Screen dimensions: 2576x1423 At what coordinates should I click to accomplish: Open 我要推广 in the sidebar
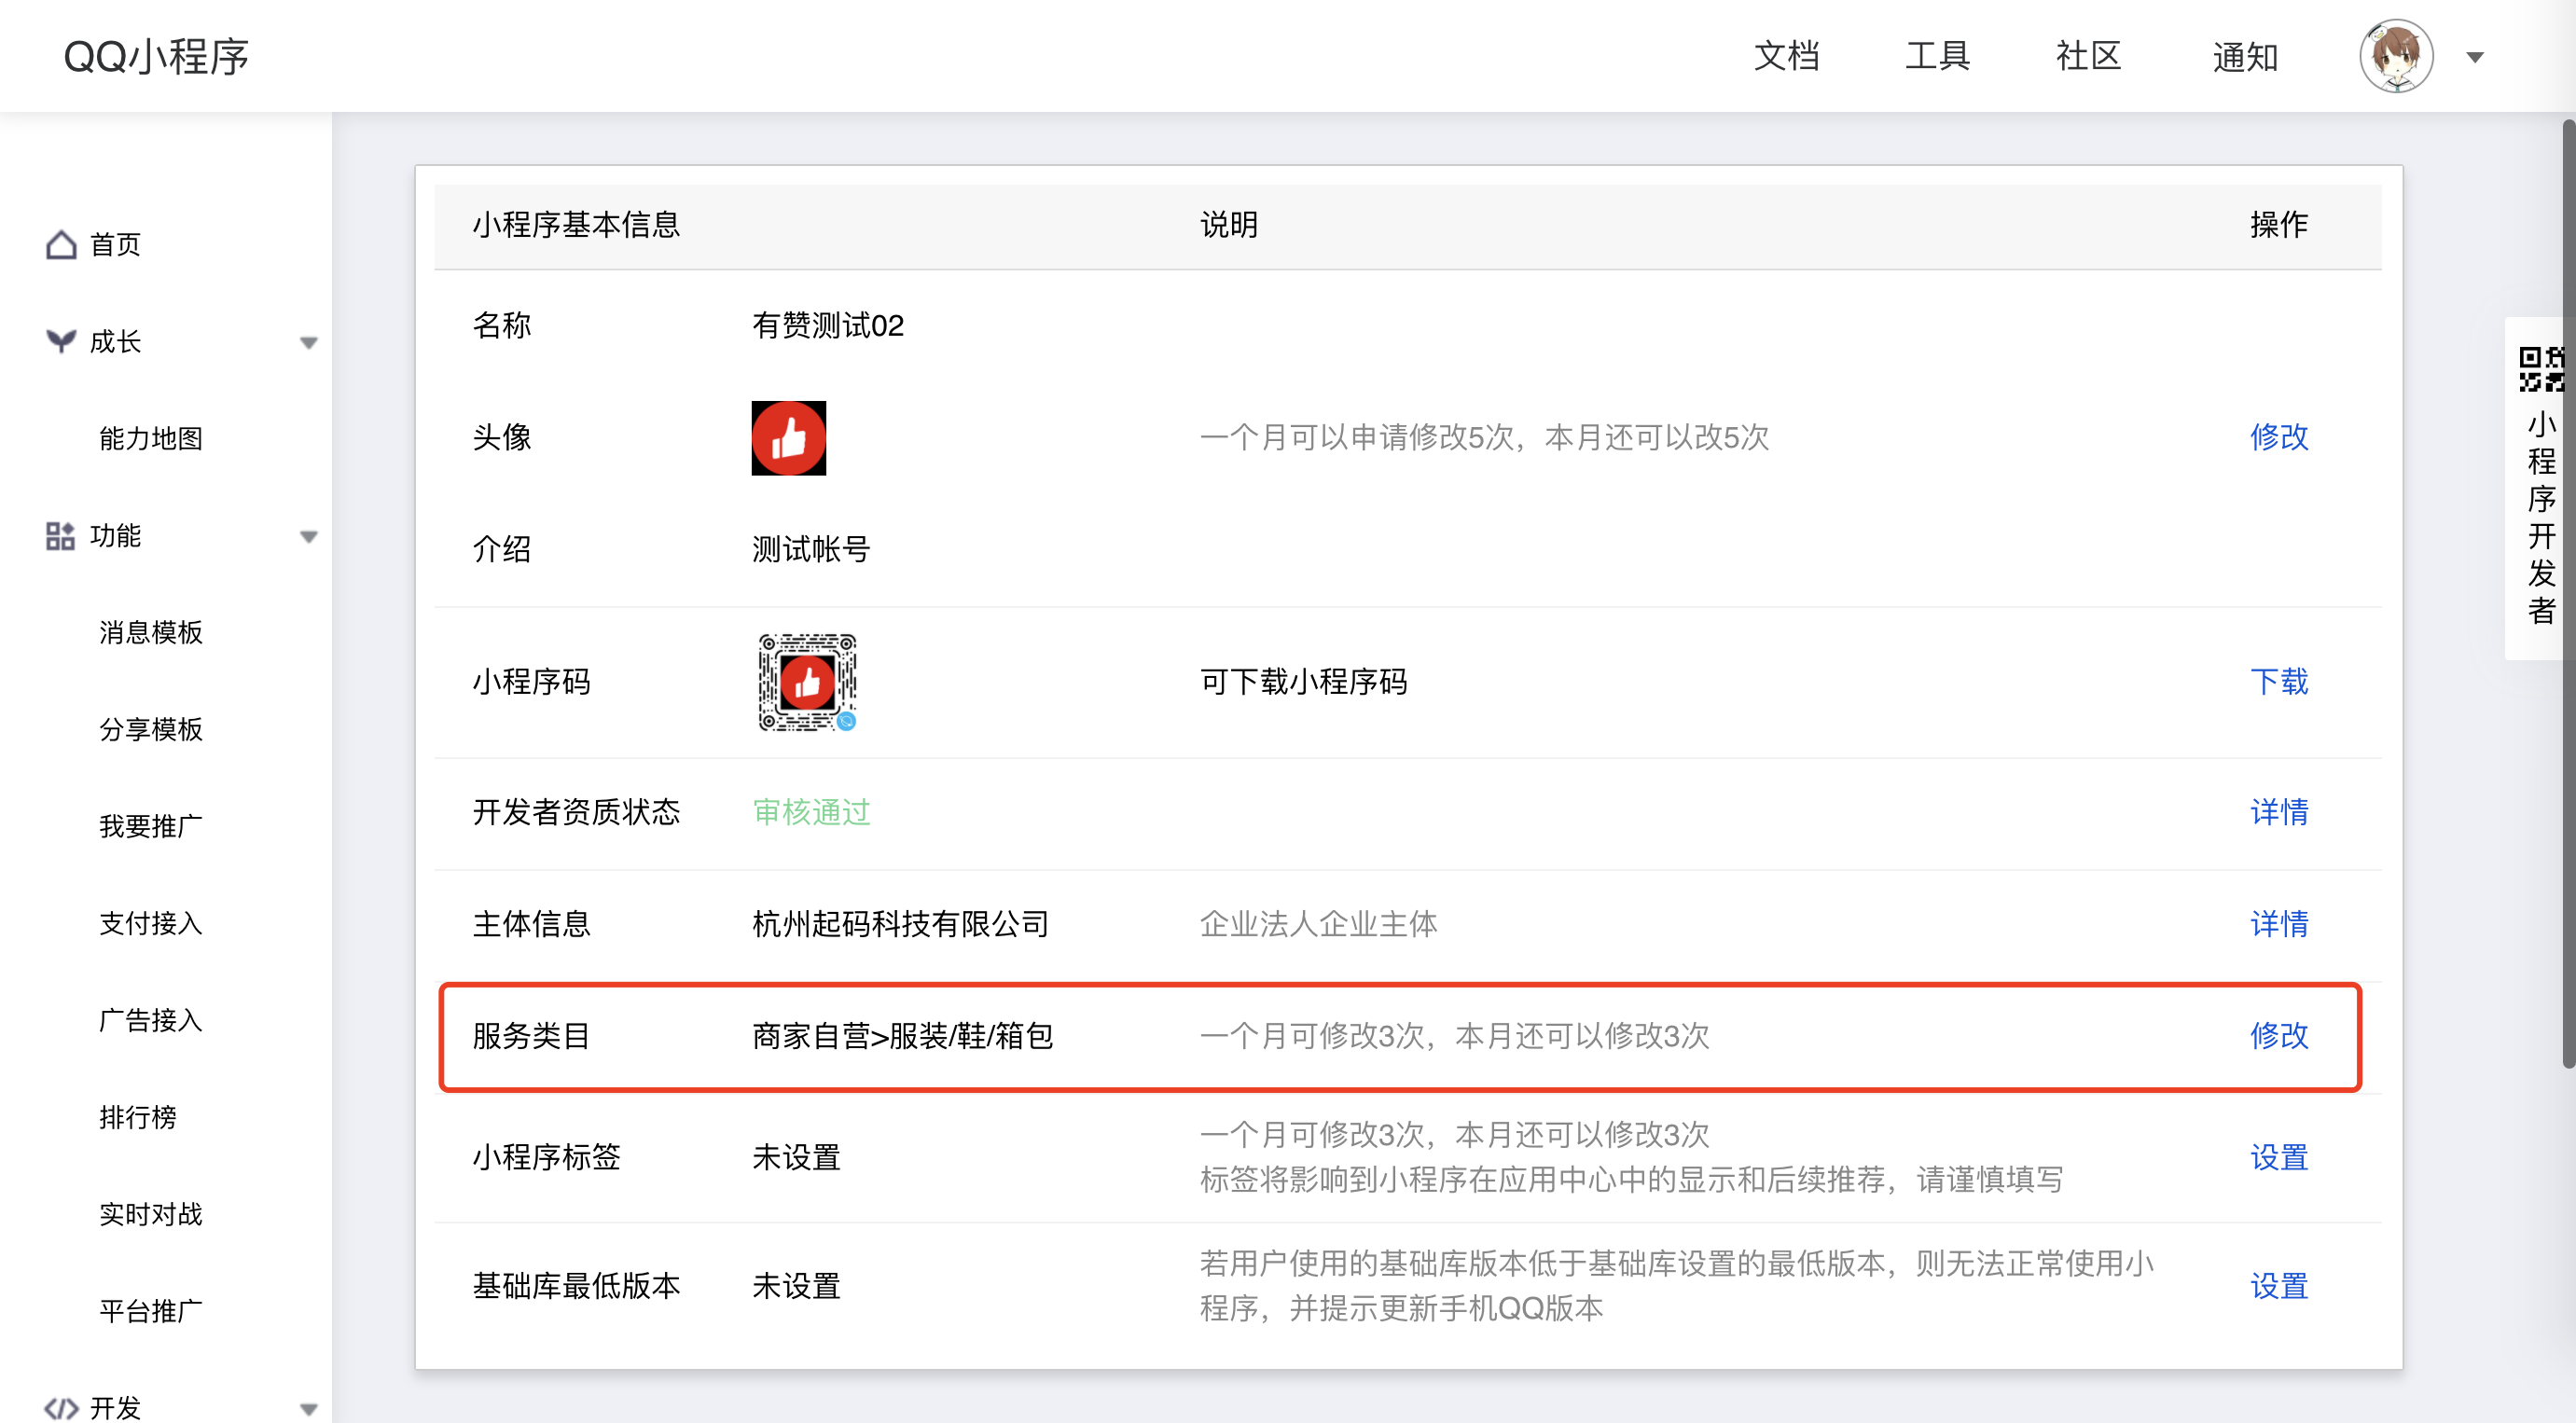click(x=151, y=827)
